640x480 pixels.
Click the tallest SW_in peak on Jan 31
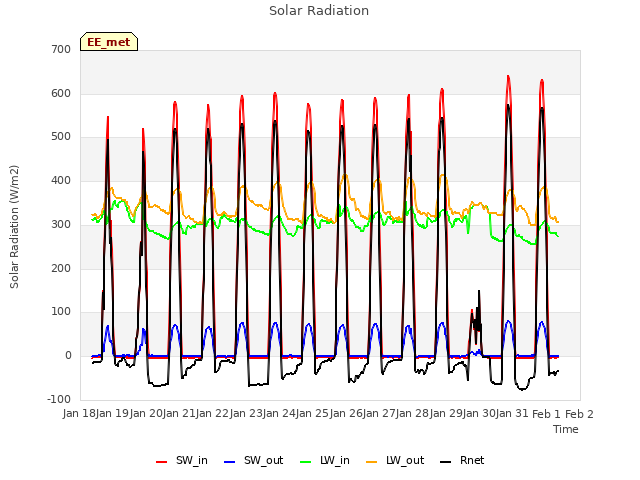click(x=508, y=77)
